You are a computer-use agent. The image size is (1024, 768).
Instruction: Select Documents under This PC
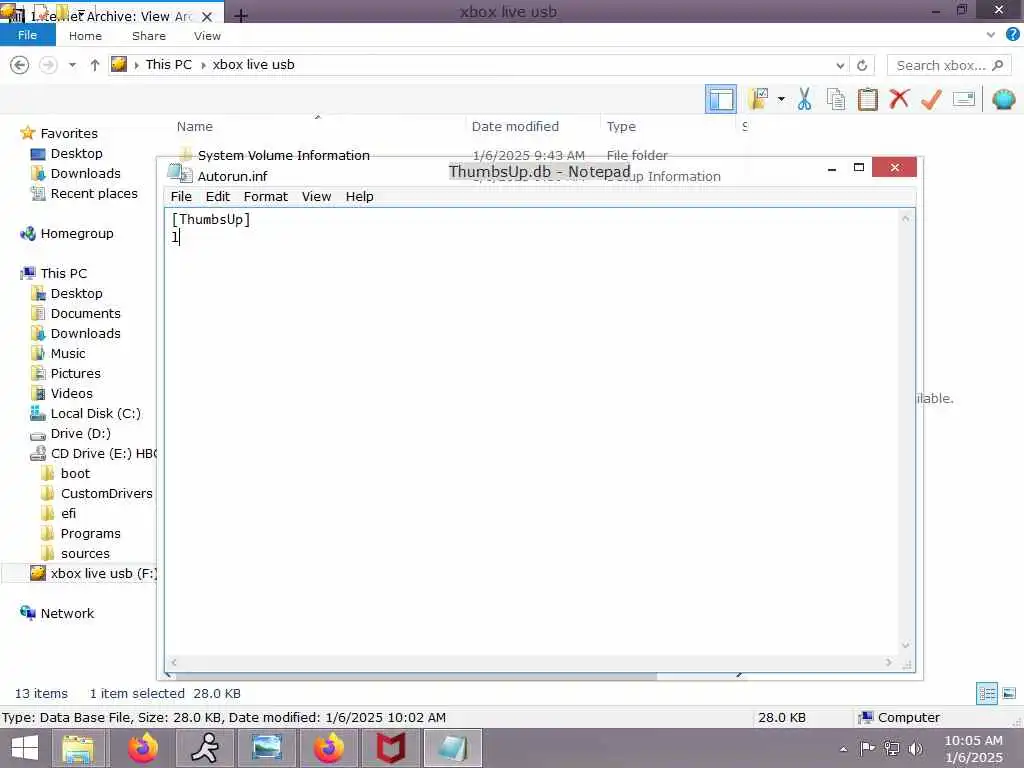(86, 313)
